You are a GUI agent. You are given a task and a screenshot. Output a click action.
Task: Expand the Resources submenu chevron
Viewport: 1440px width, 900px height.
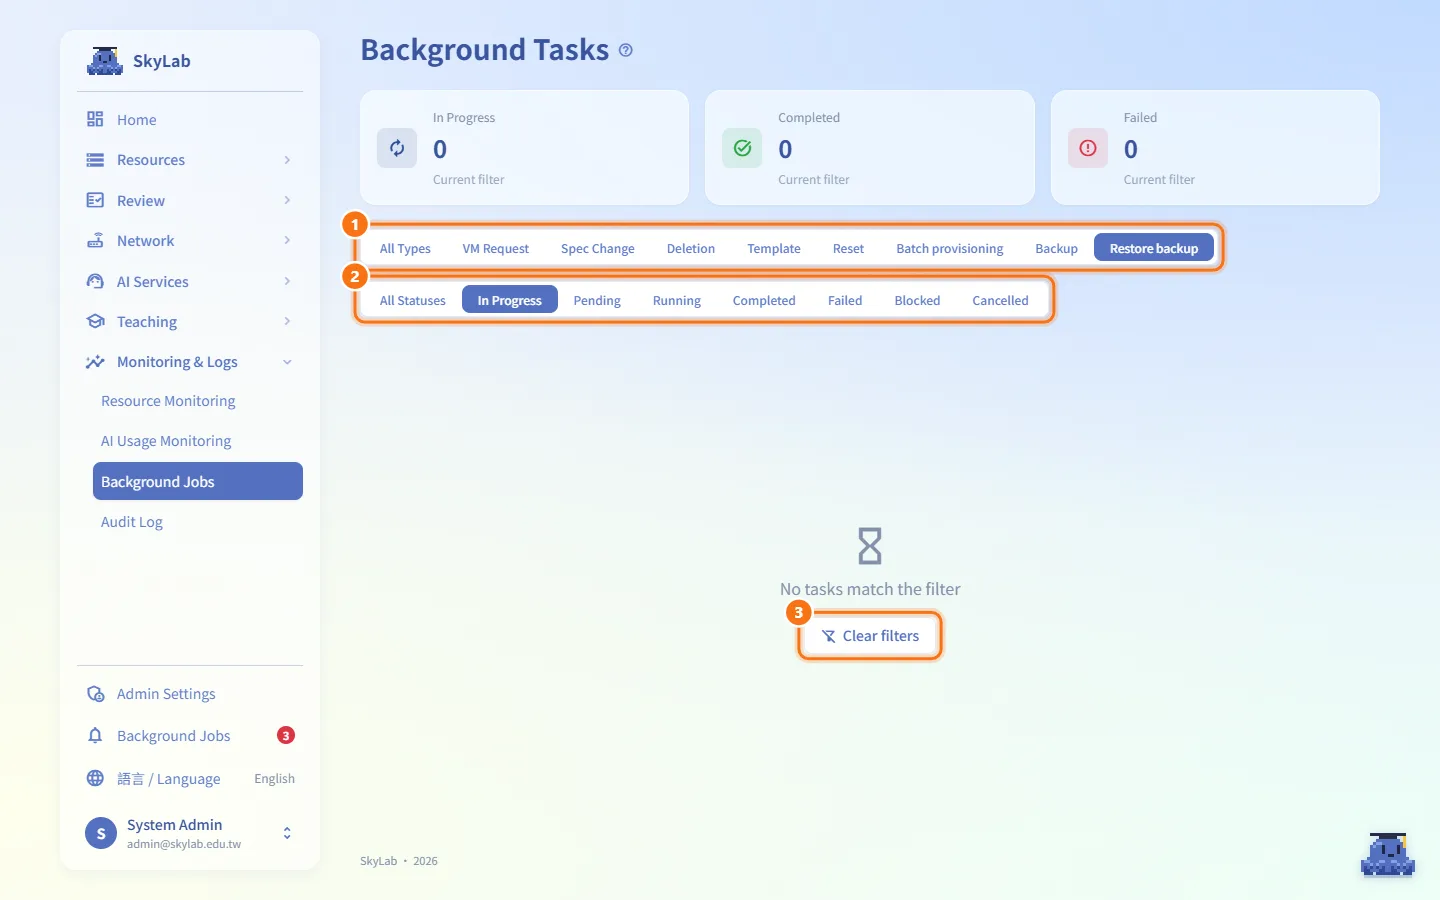[287, 160]
